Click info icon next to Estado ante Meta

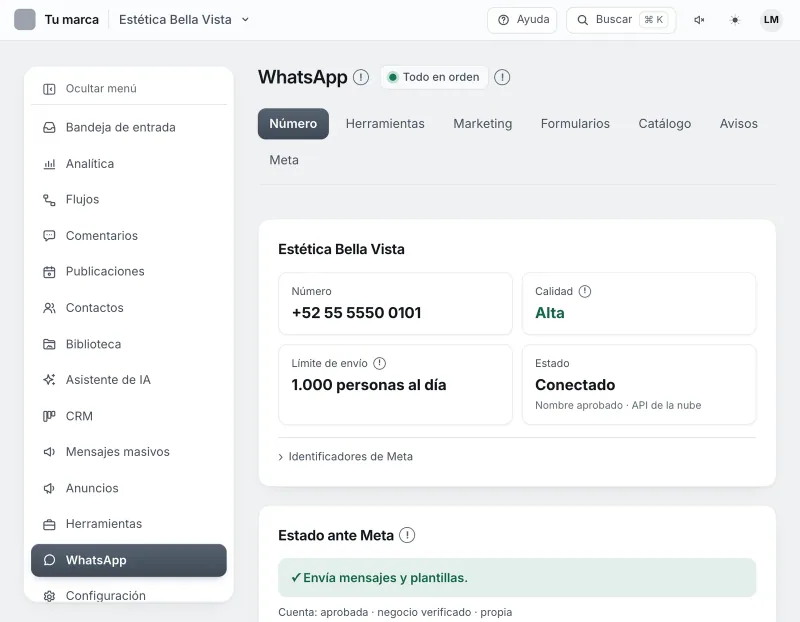(x=407, y=535)
